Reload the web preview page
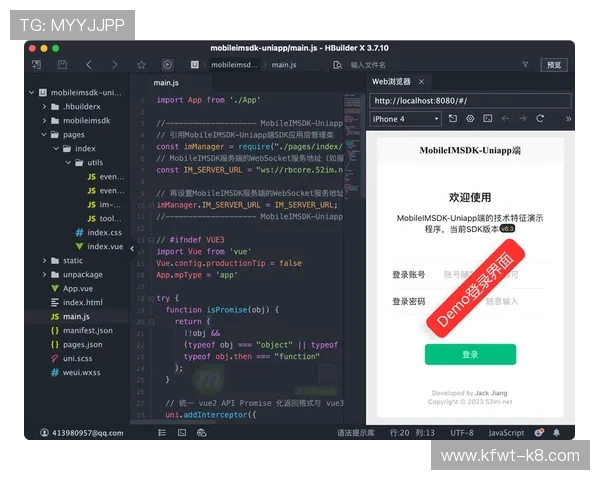 point(540,118)
